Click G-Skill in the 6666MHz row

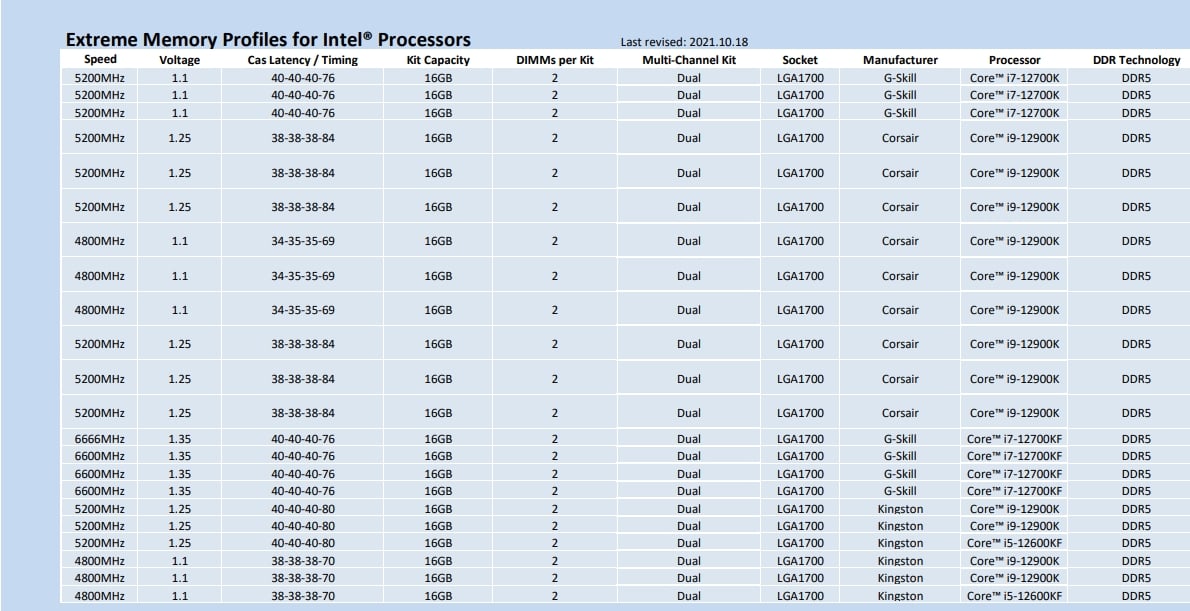tap(900, 439)
